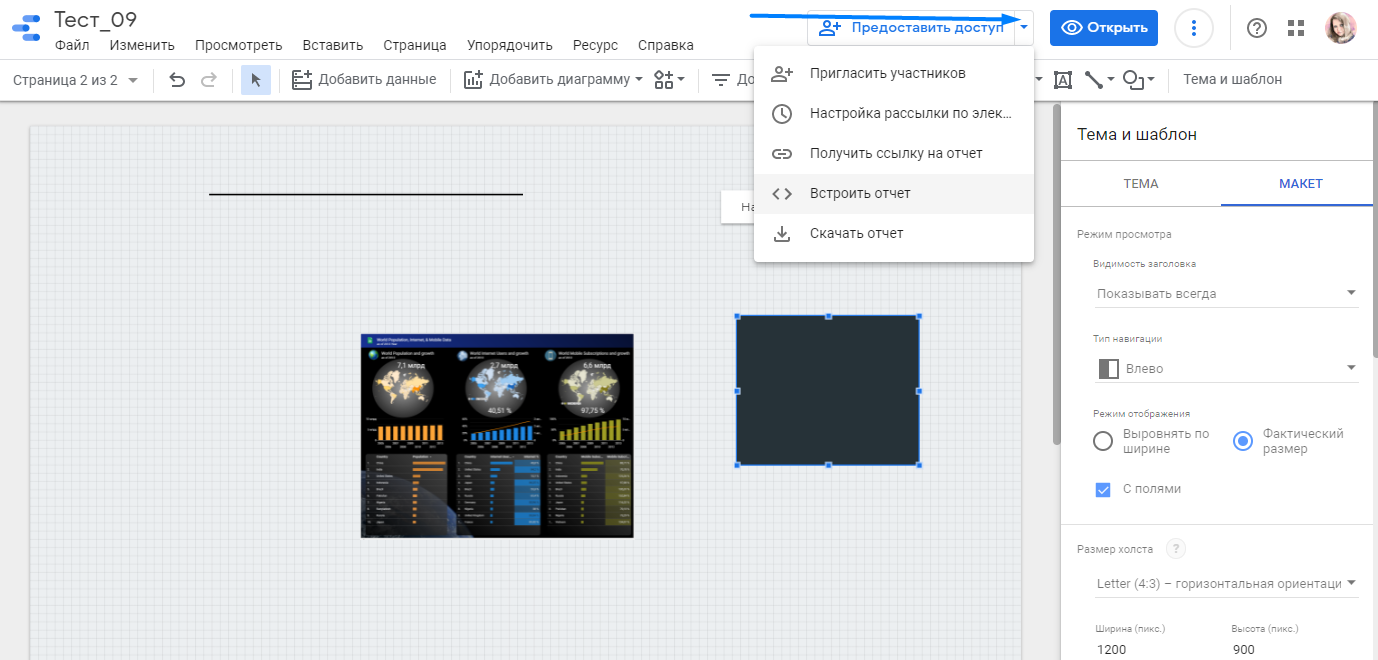The image size is (1378, 660).
Task: Switch to the 'ТЕМА' tab
Action: 1141,184
